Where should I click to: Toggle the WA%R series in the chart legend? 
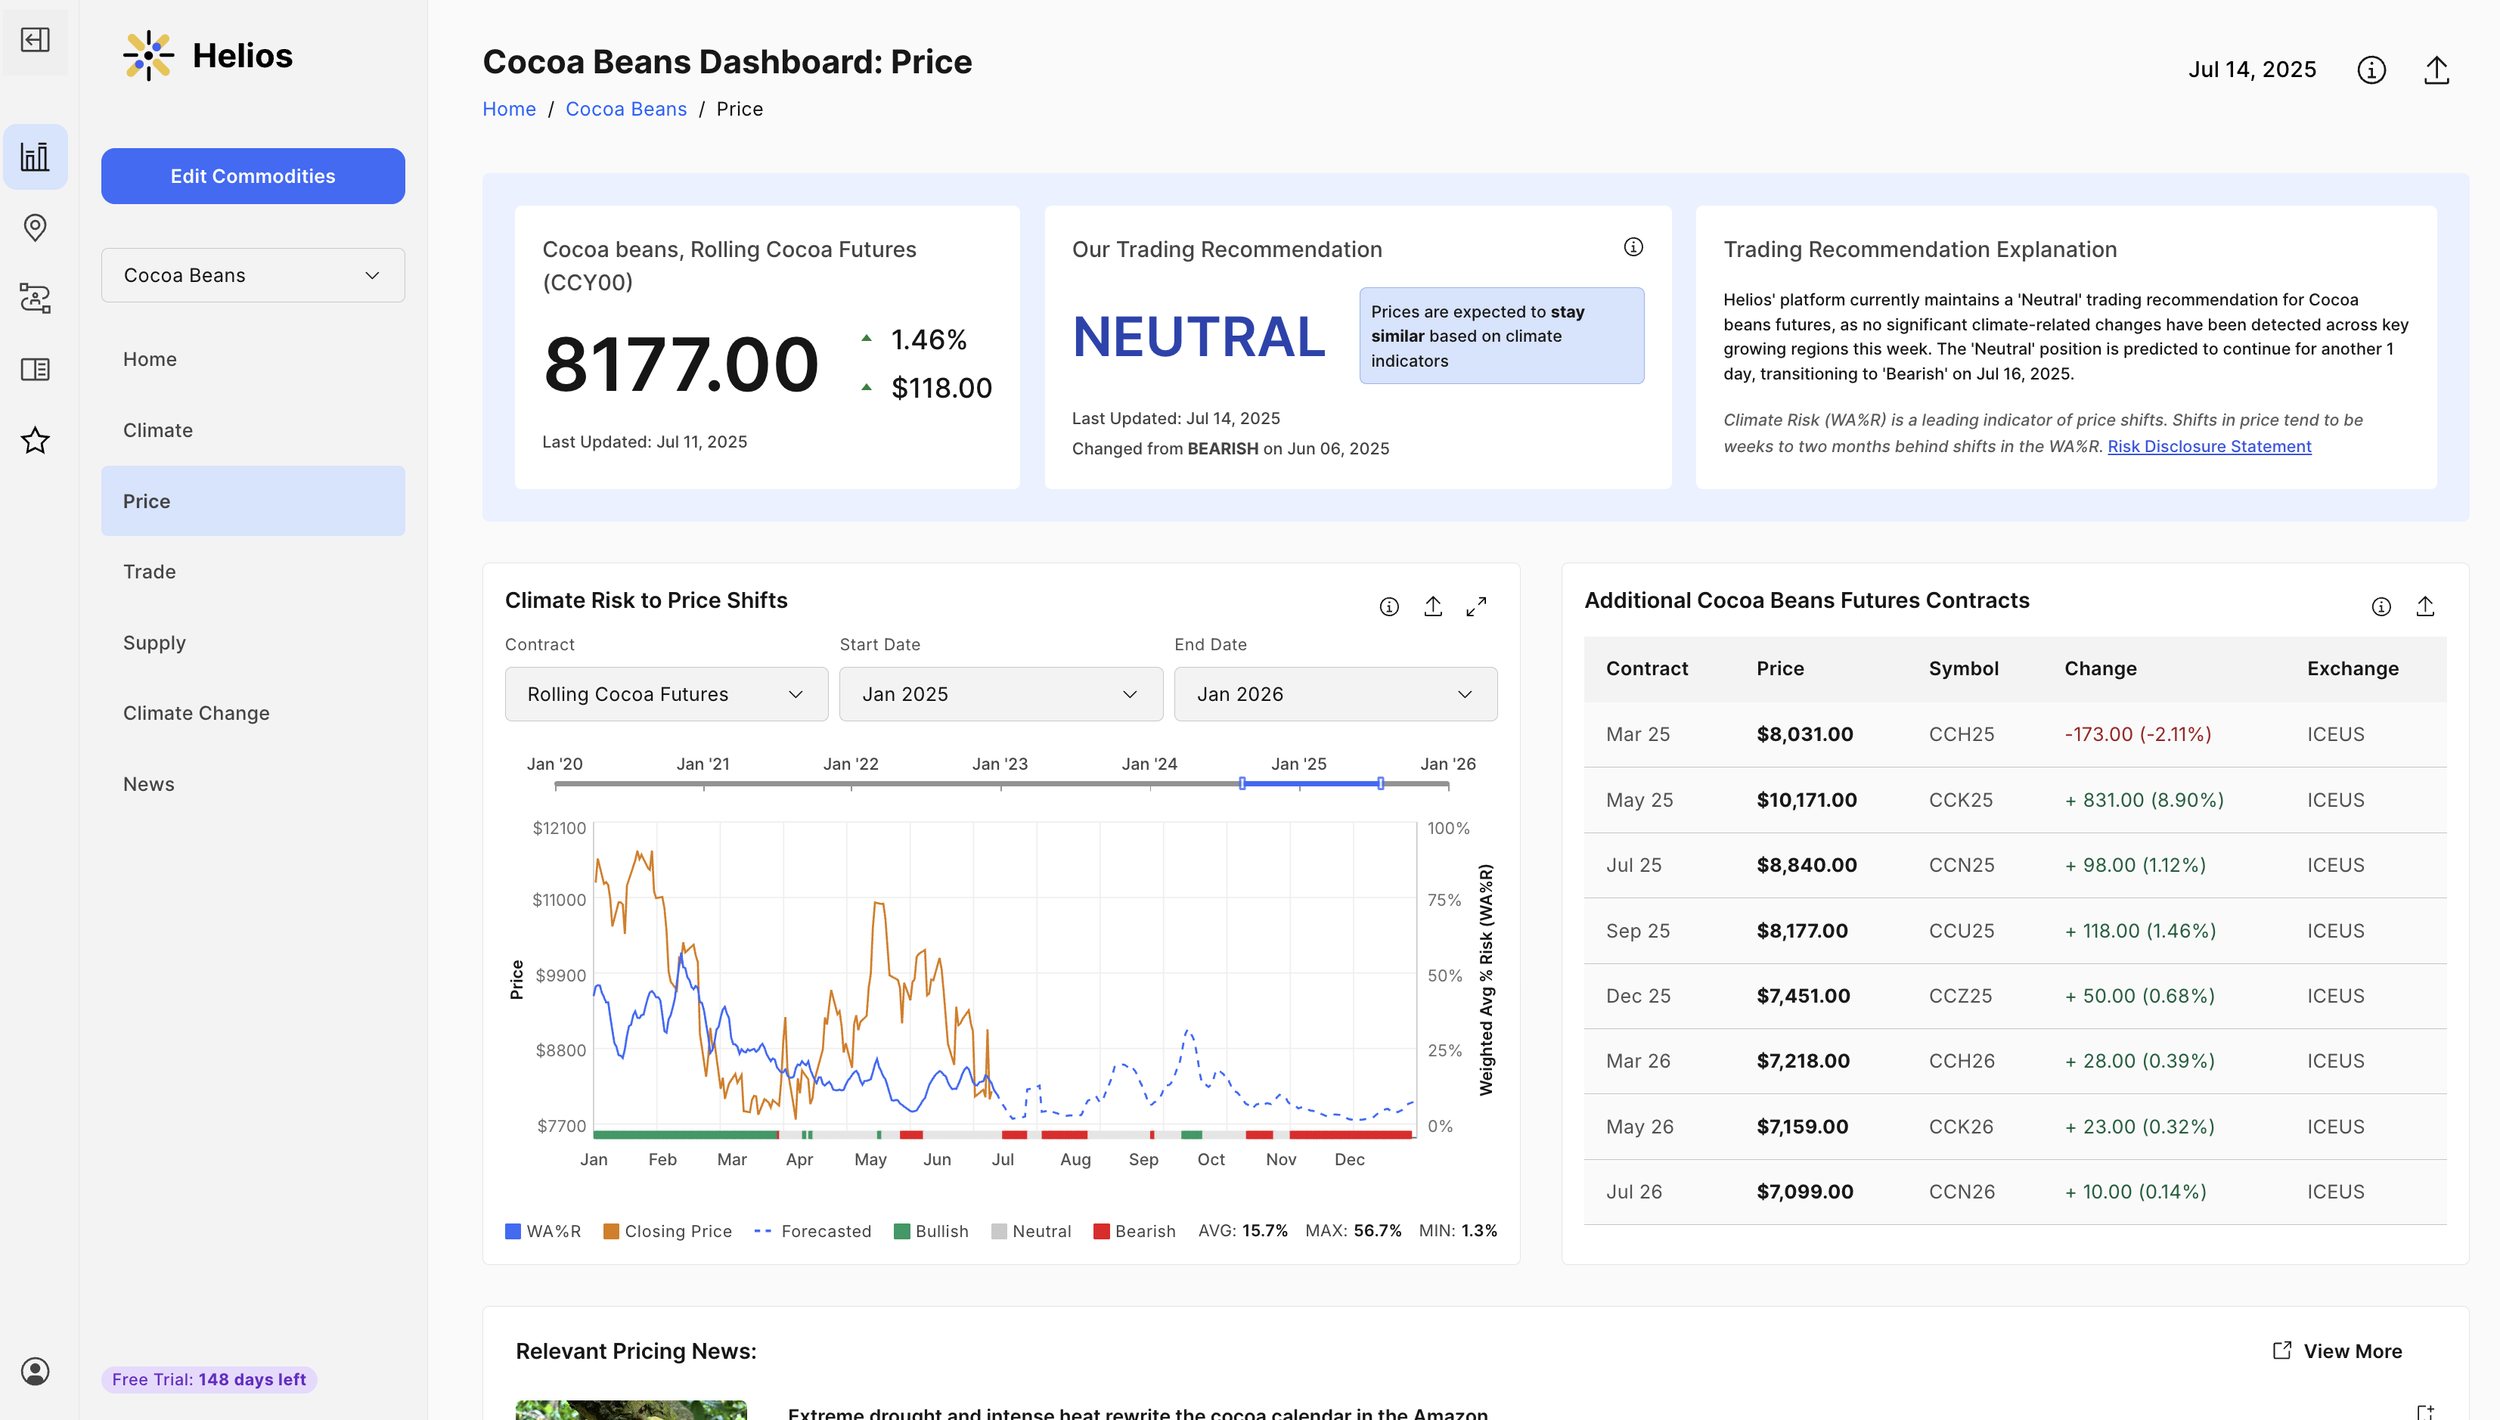(544, 1231)
